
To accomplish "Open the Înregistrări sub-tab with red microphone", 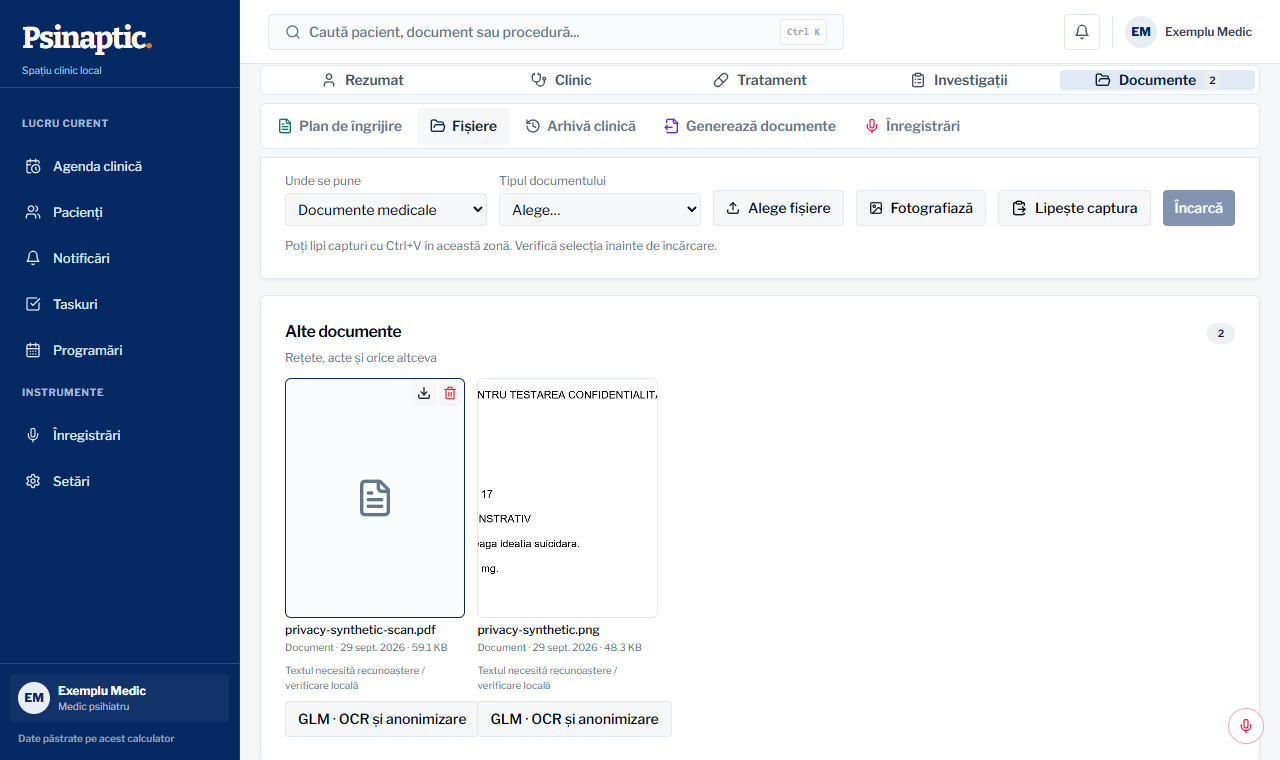I will pyautogui.click(x=913, y=126).
